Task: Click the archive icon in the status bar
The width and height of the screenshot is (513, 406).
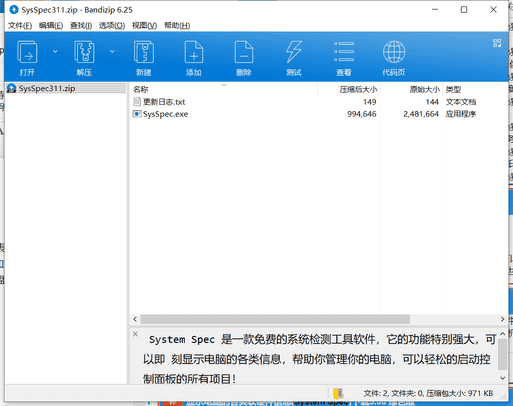Action: pyautogui.click(x=338, y=394)
